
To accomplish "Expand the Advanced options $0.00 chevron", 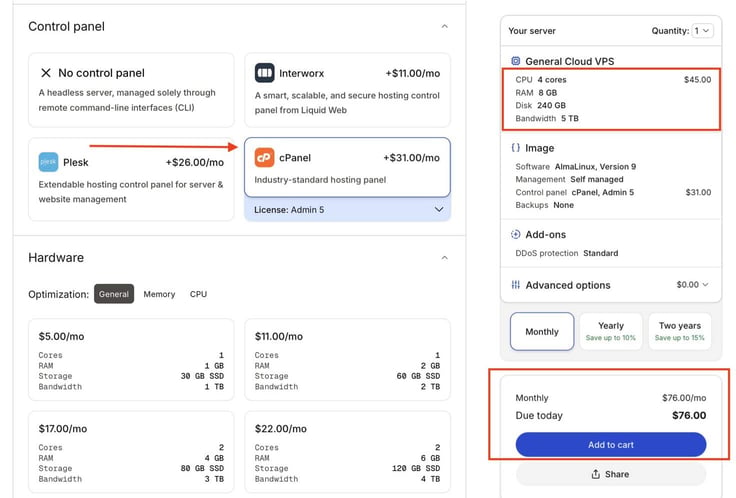I will [705, 284].
